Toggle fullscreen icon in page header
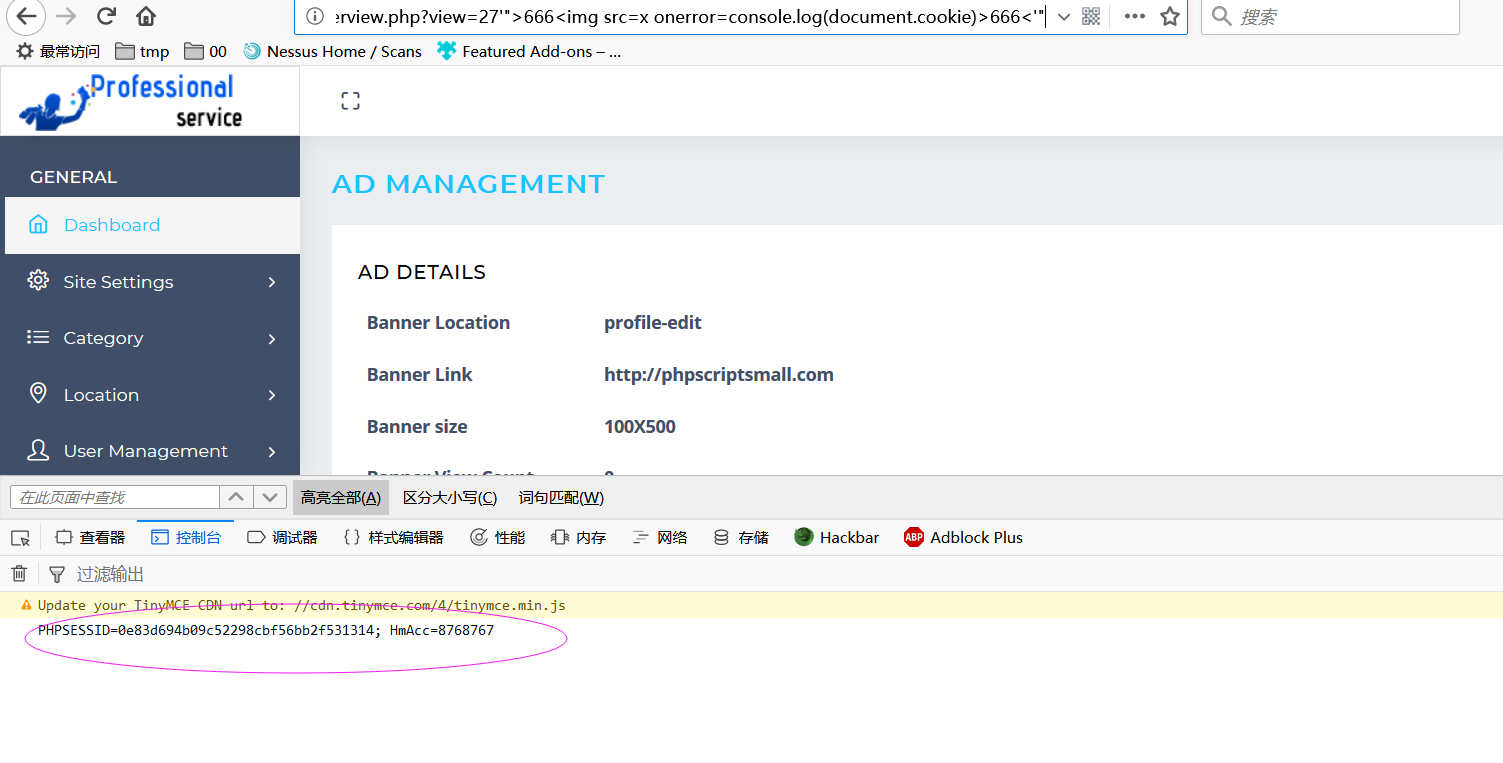The width and height of the screenshot is (1503, 763). pos(350,101)
